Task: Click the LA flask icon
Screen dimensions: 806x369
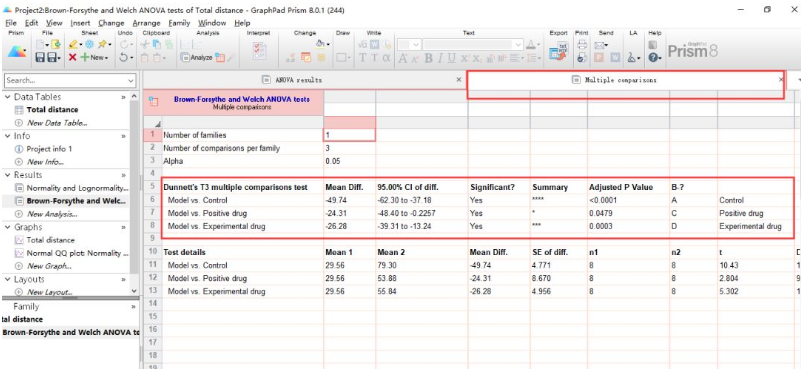Action: [x=633, y=58]
